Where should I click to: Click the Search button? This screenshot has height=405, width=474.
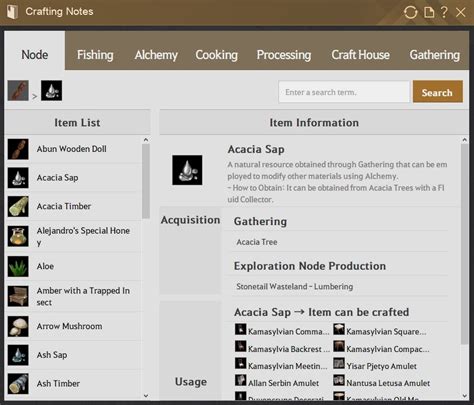tap(438, 91)
